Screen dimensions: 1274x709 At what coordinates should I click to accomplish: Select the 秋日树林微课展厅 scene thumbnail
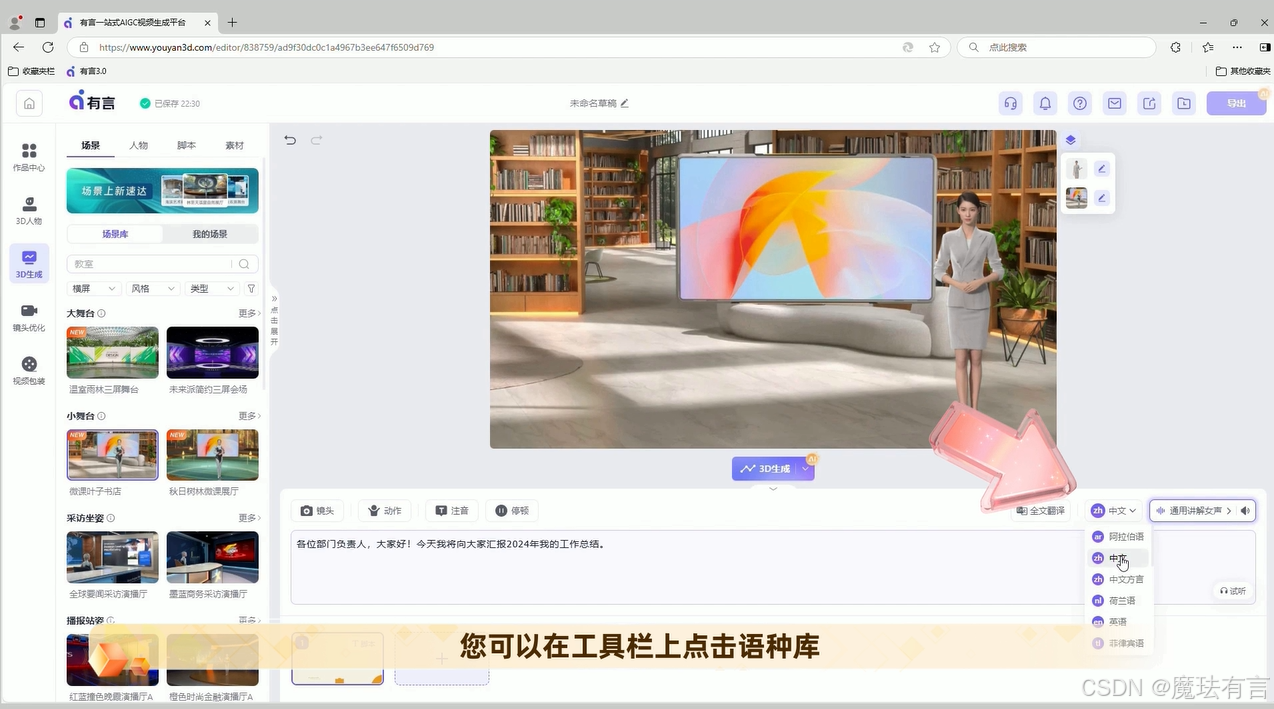[x=213, y=455]
